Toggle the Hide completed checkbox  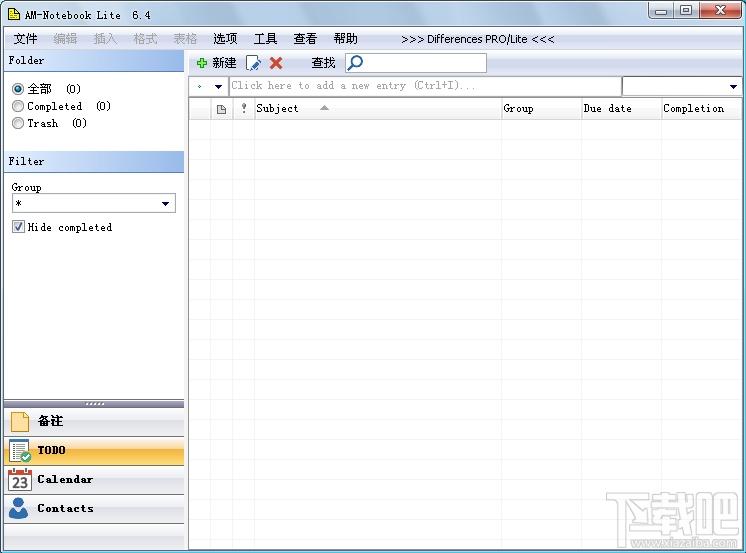coord(18,227)
